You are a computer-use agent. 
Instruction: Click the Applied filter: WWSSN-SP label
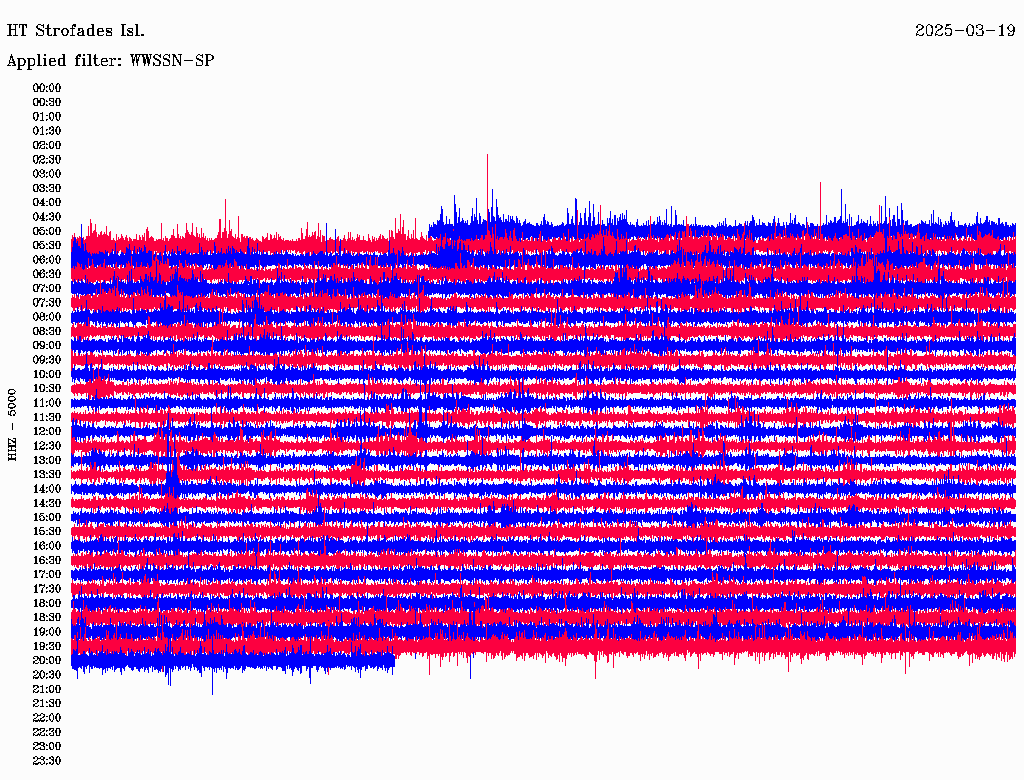pyautogui.click(x=110, y=61)
